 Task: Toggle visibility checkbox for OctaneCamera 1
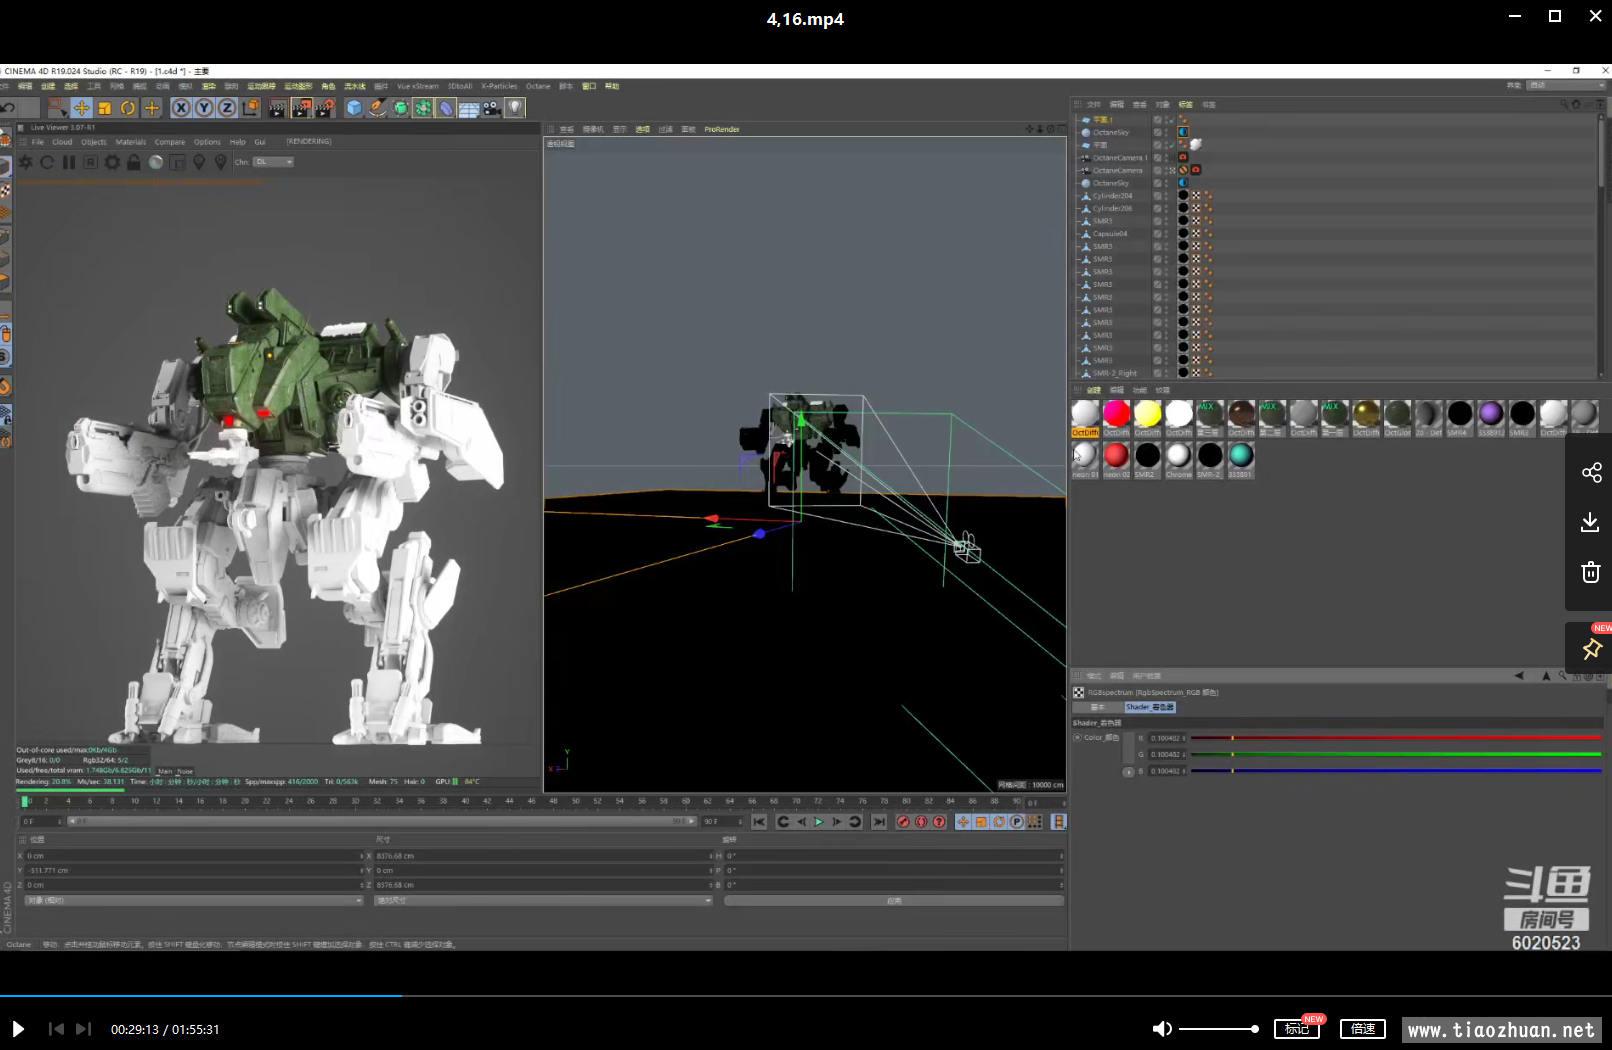1158,158
